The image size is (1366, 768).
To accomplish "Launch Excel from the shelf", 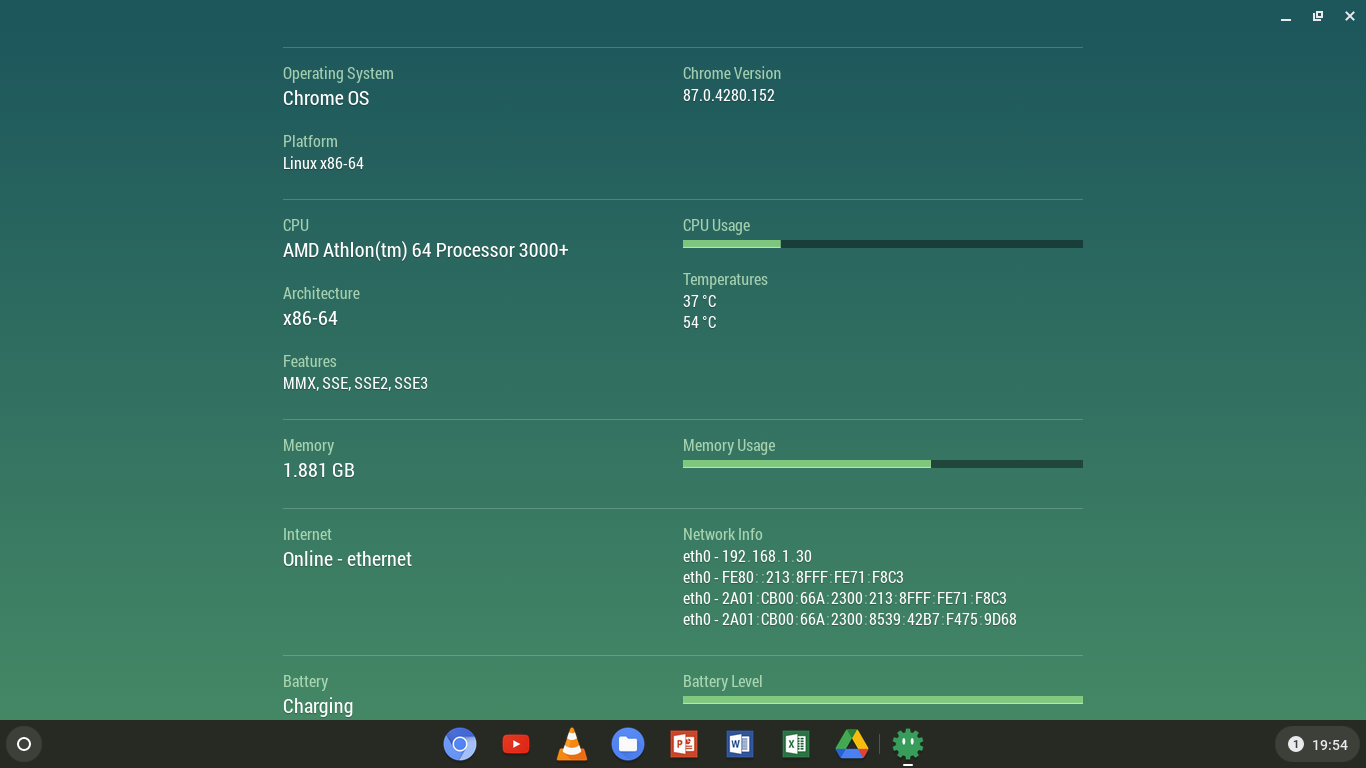I will click(796, 744).
